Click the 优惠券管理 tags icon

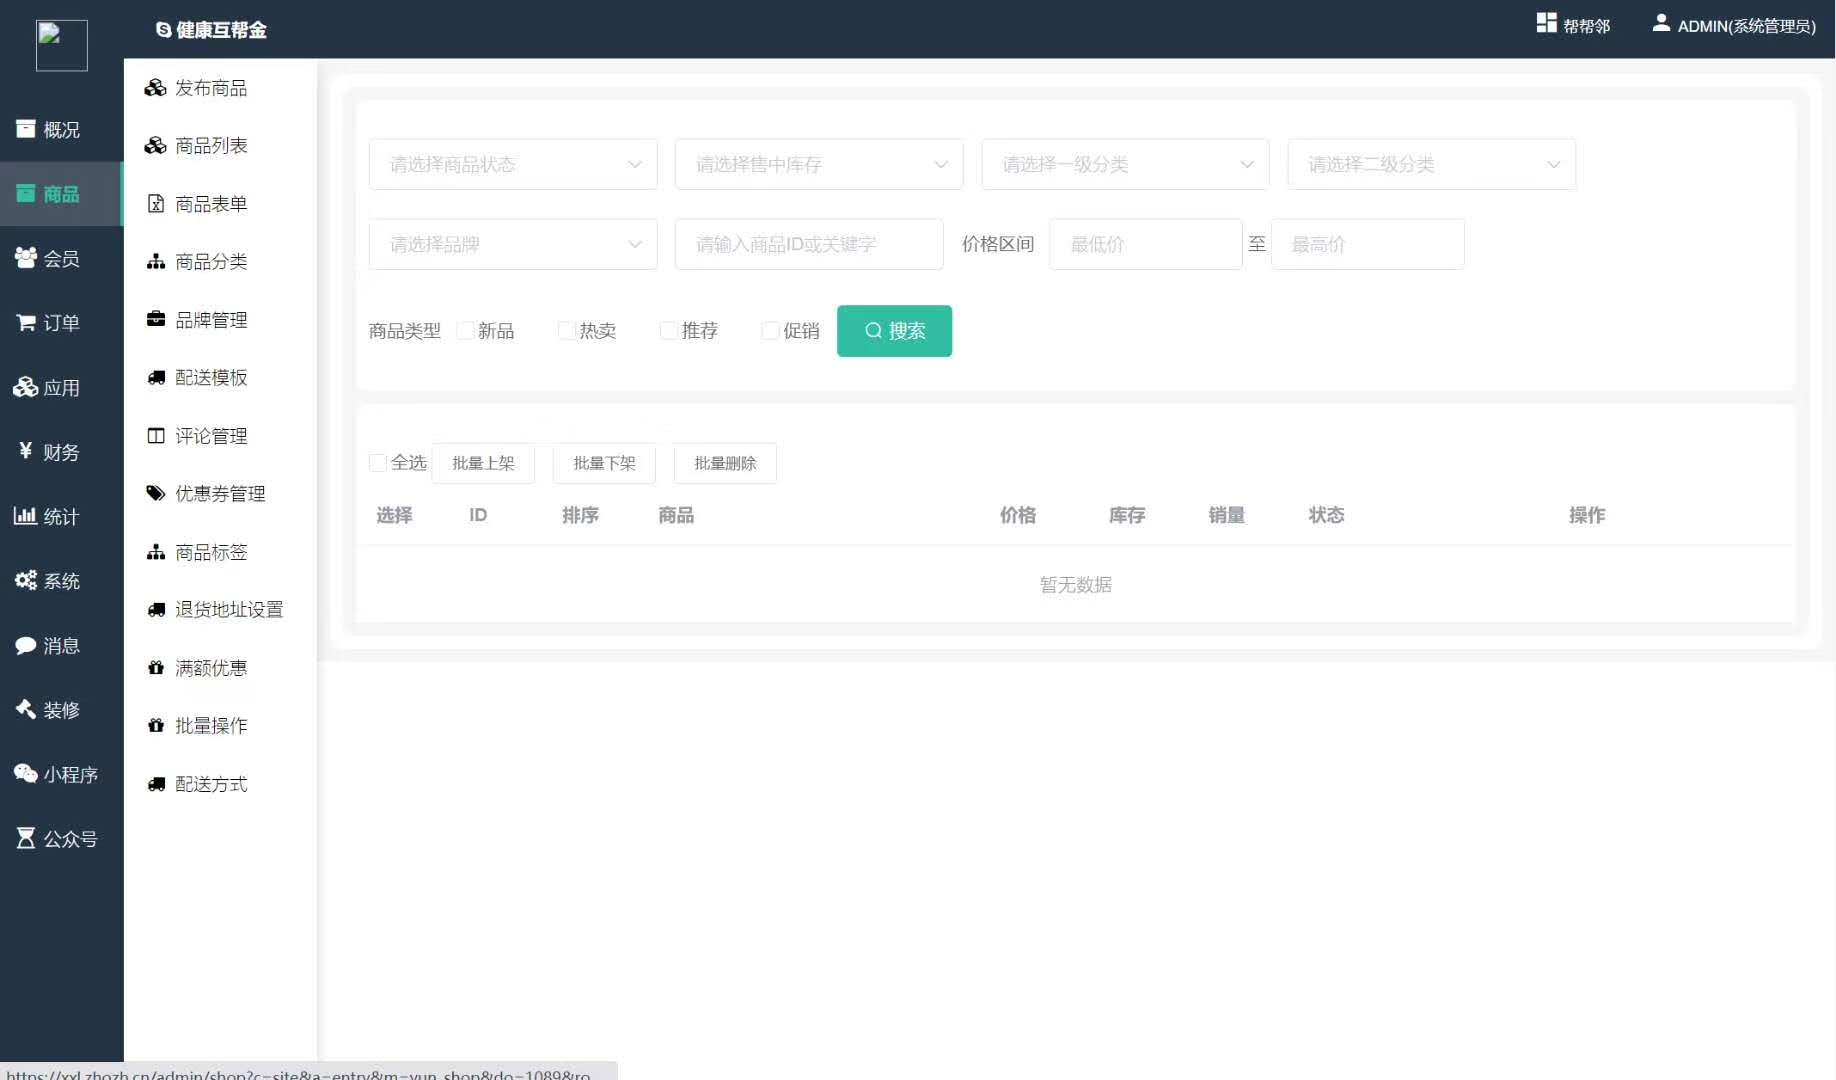156,493
